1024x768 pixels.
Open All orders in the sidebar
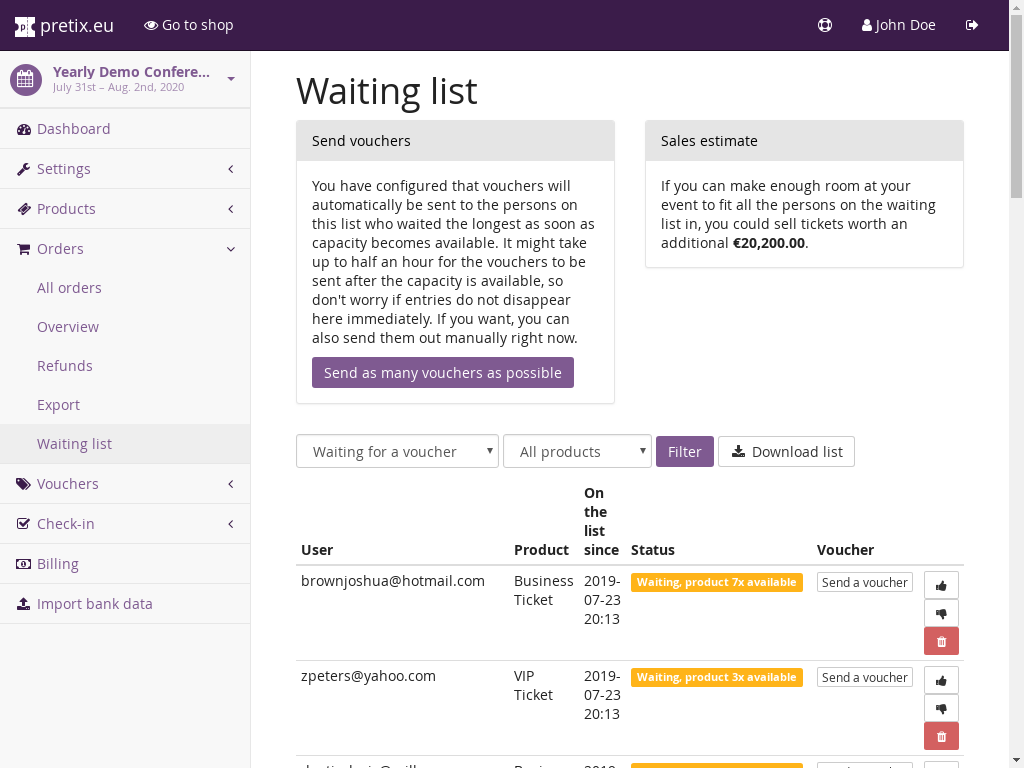click(x=69, y=288)
